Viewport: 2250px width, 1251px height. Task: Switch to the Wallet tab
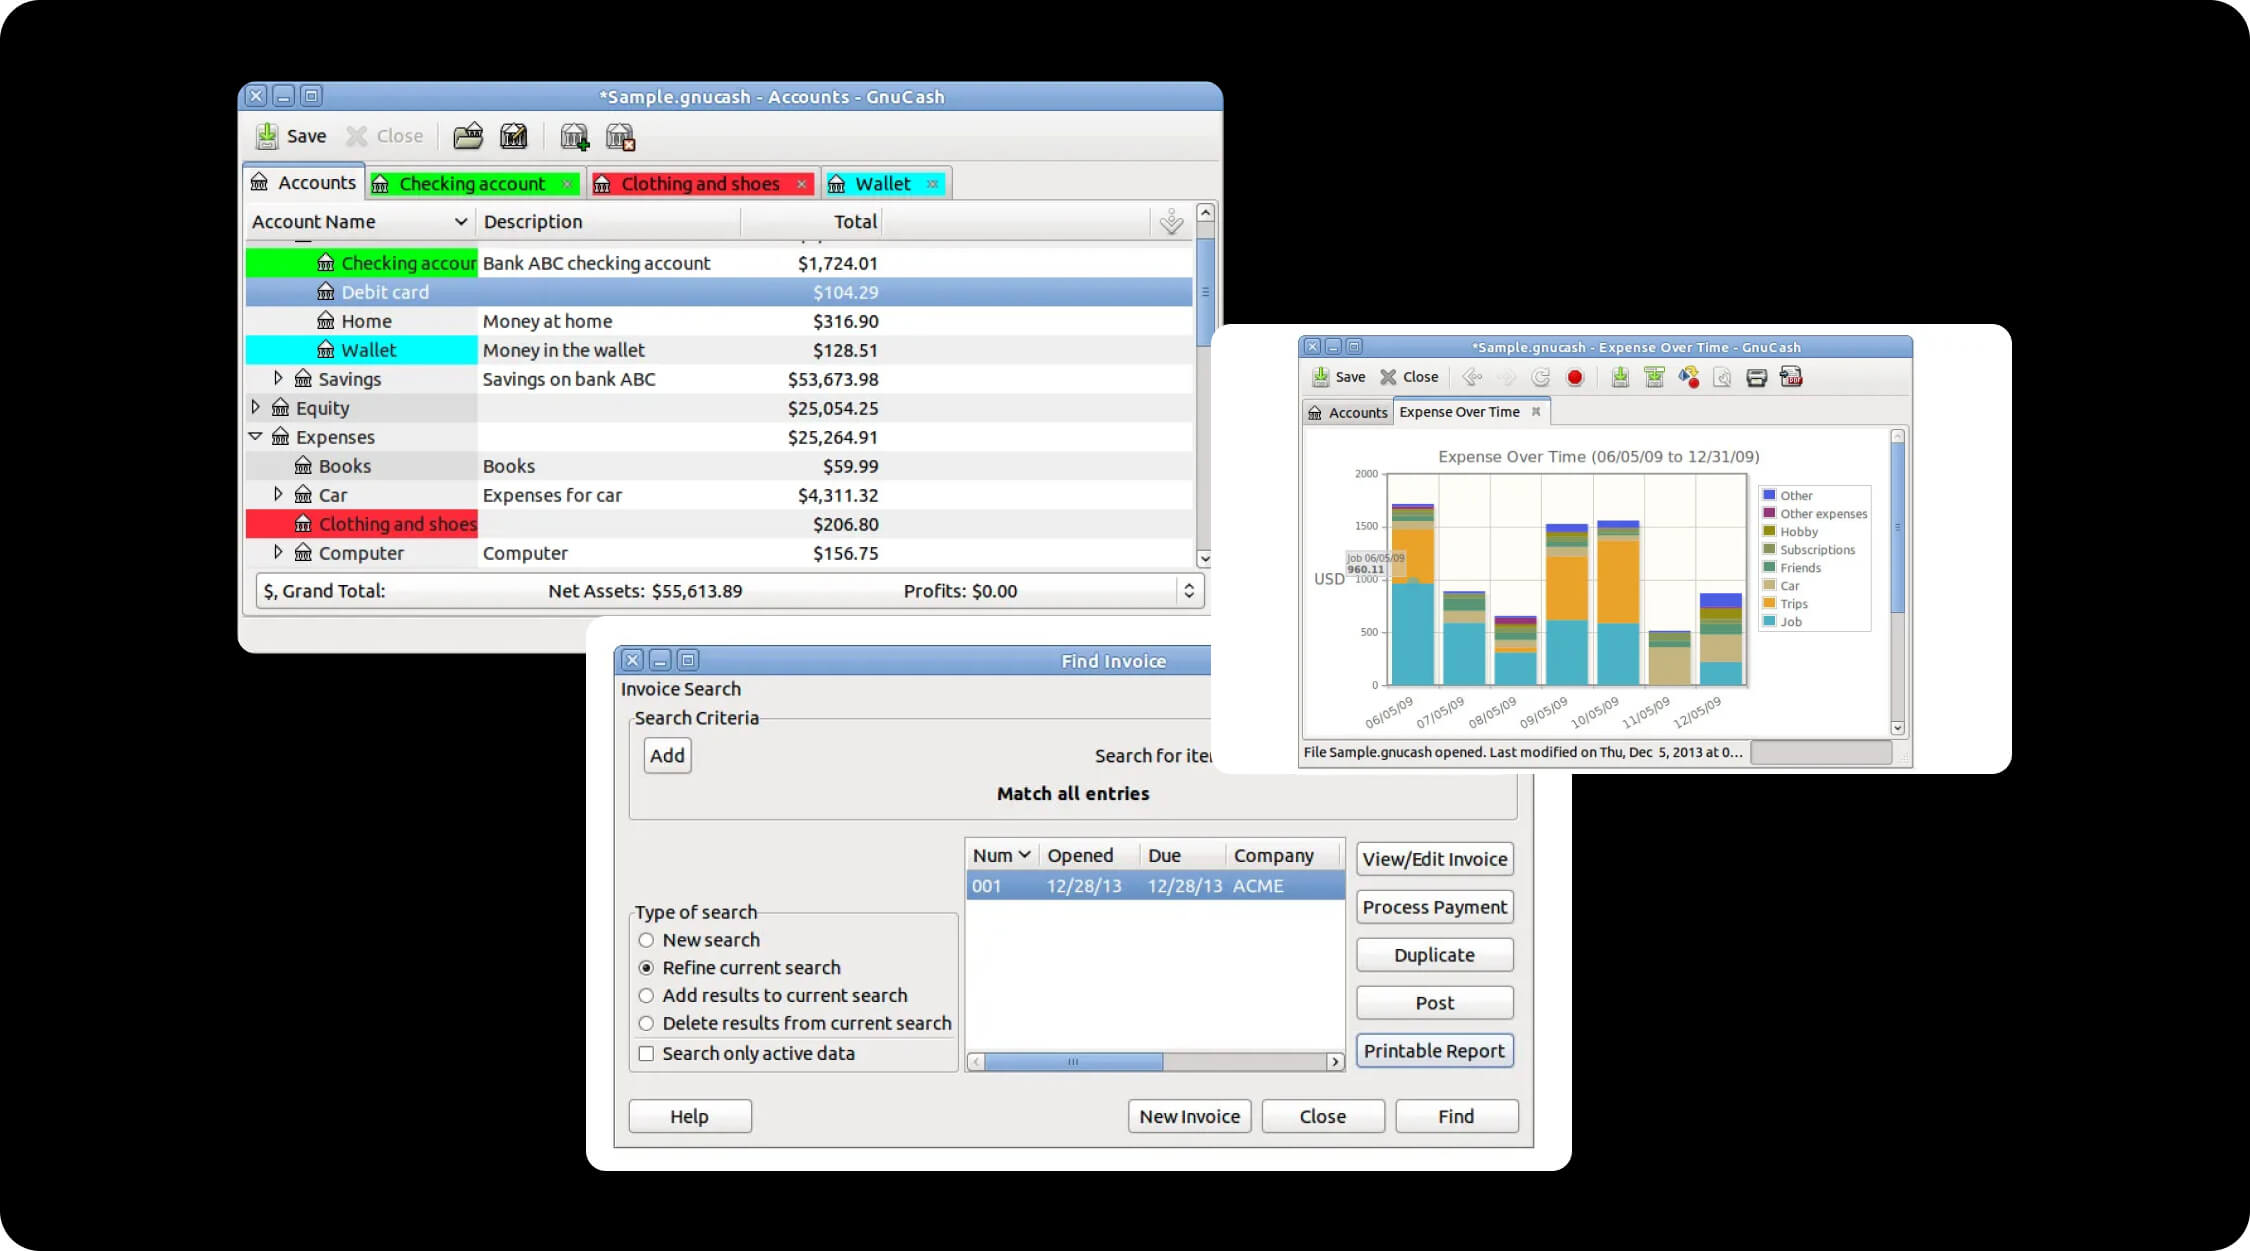click(x=884, y=183)
